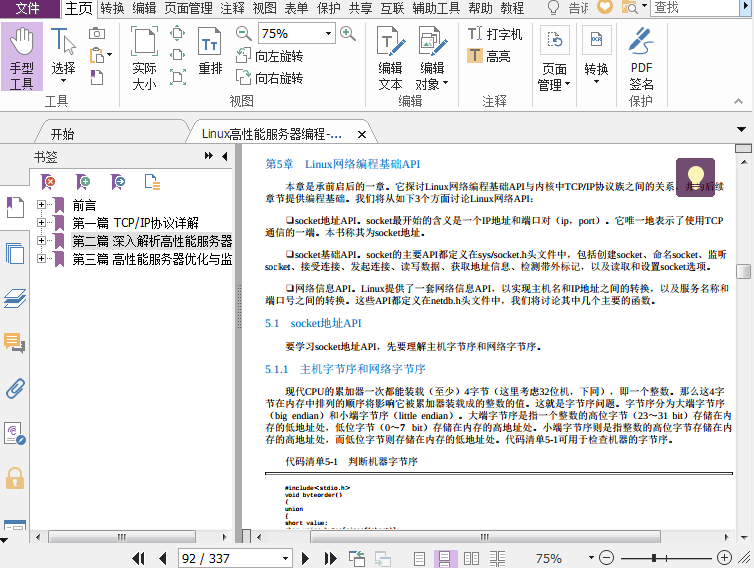This screenshot has width=754, height=568.
Task: Select the Hand tool (手型工具)
Action: (x=22, y=57)
